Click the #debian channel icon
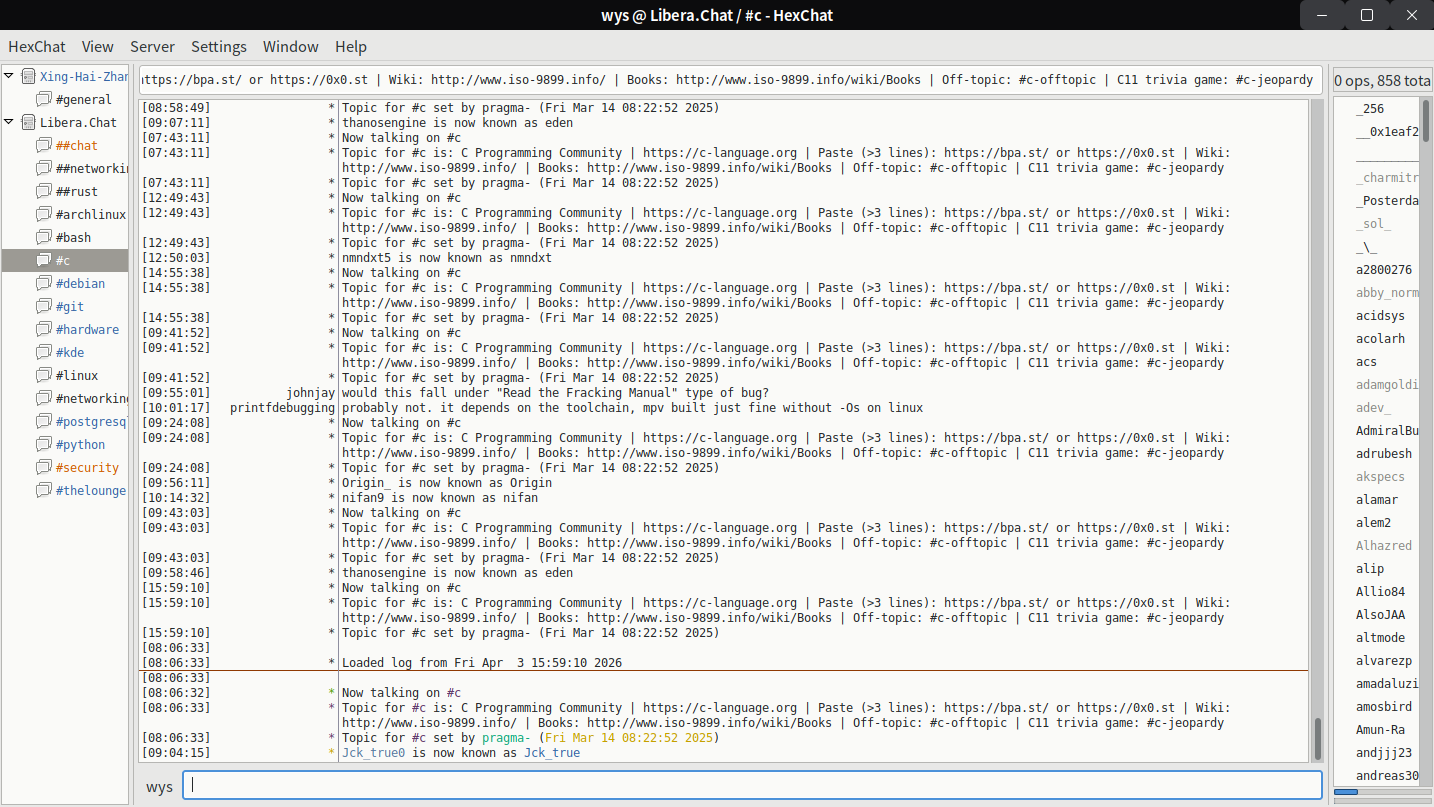 [x=44, y=284]
